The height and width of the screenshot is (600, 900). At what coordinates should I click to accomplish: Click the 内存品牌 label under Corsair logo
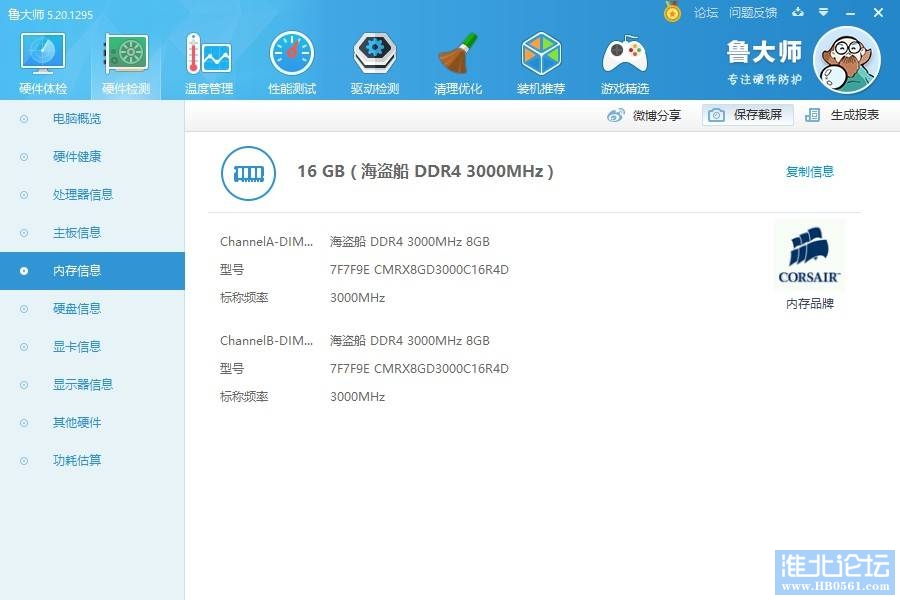tap(809, 304)
